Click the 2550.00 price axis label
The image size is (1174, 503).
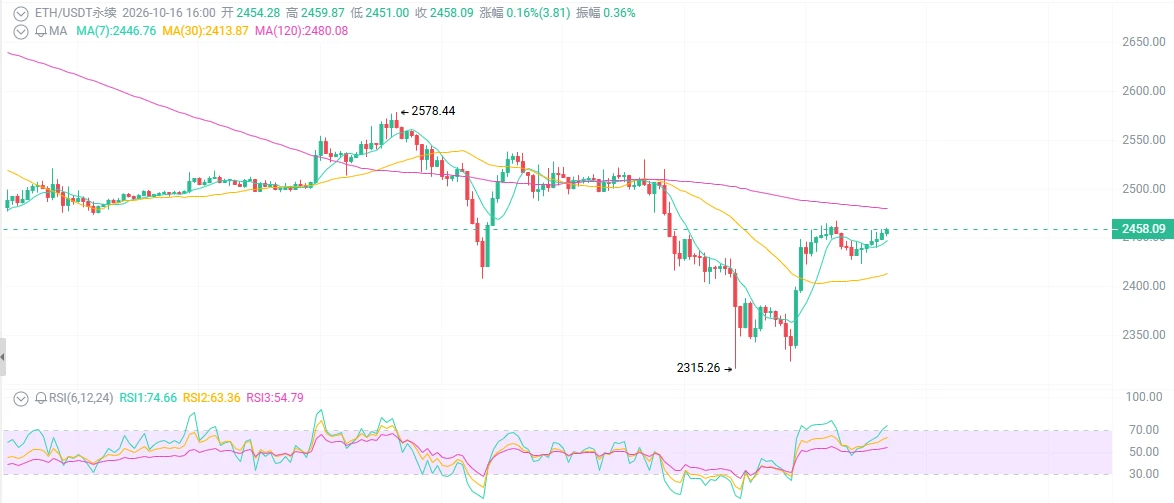pyautogui.click(x=1144, y=139)
